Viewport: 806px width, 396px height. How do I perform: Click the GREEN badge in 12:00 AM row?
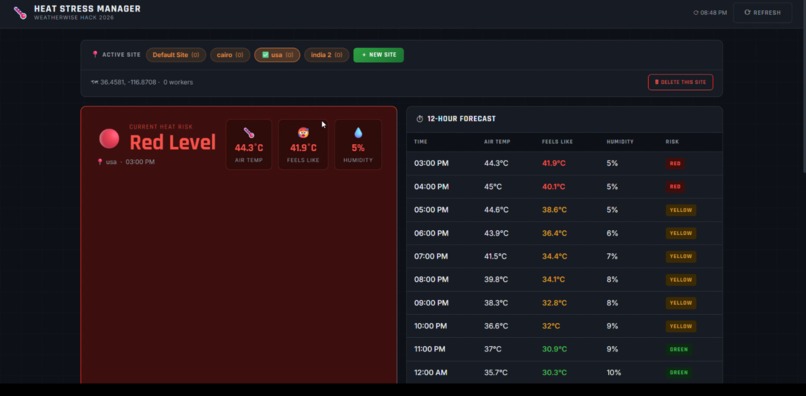[x=679, y=372]
